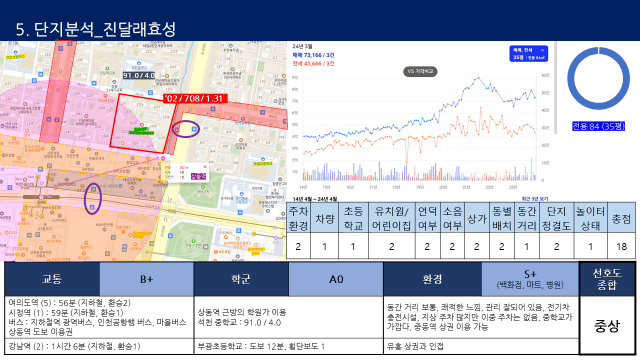Close the distance measurement popup on the map
The height and width of the screenshot is (360, 640).
[205, 167]
